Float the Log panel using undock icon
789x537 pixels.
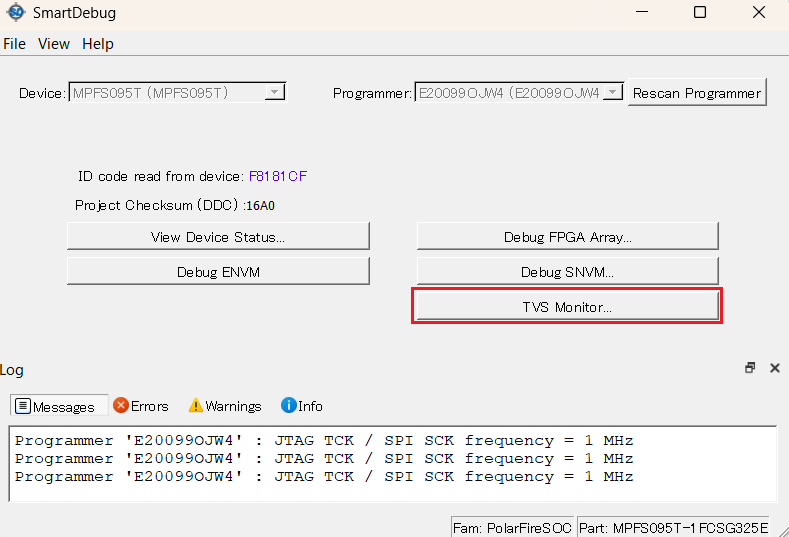tap(750, 368)
